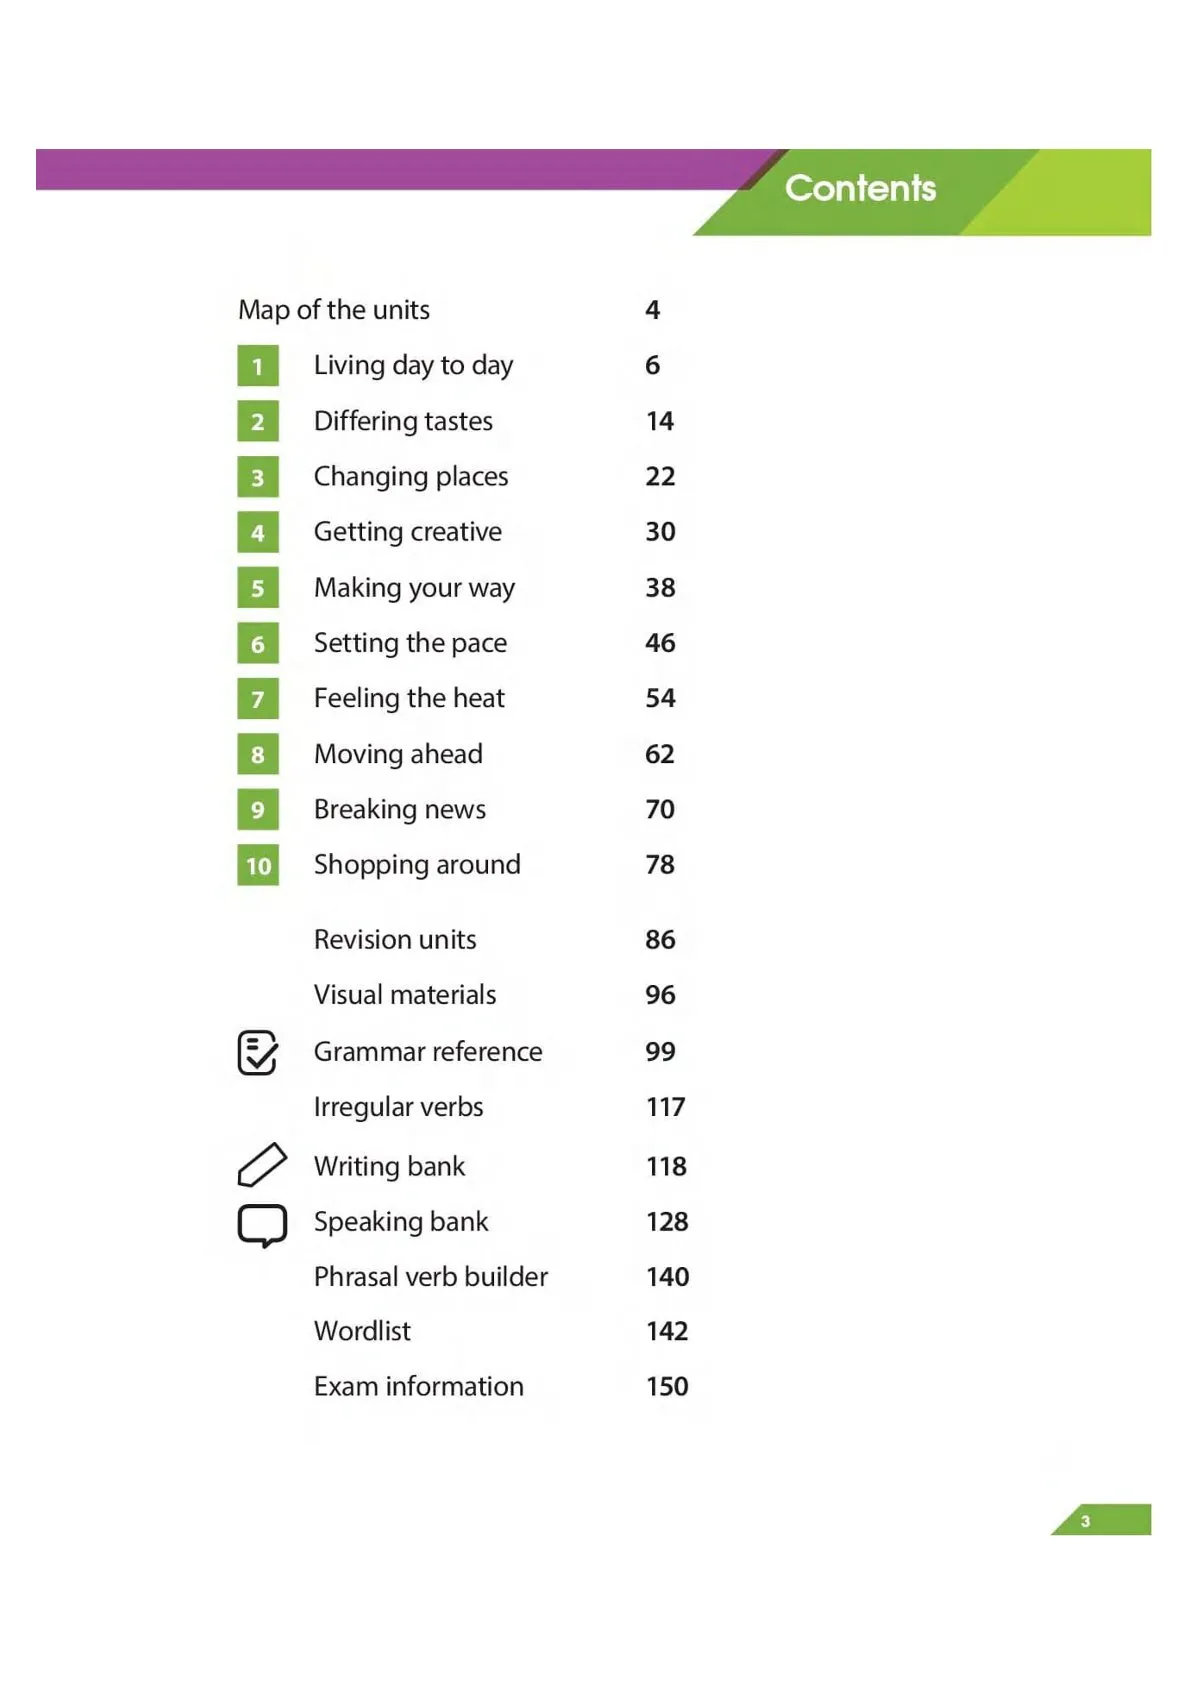
Task: Jump to Getting creative unit
Action: click(408, 532)
